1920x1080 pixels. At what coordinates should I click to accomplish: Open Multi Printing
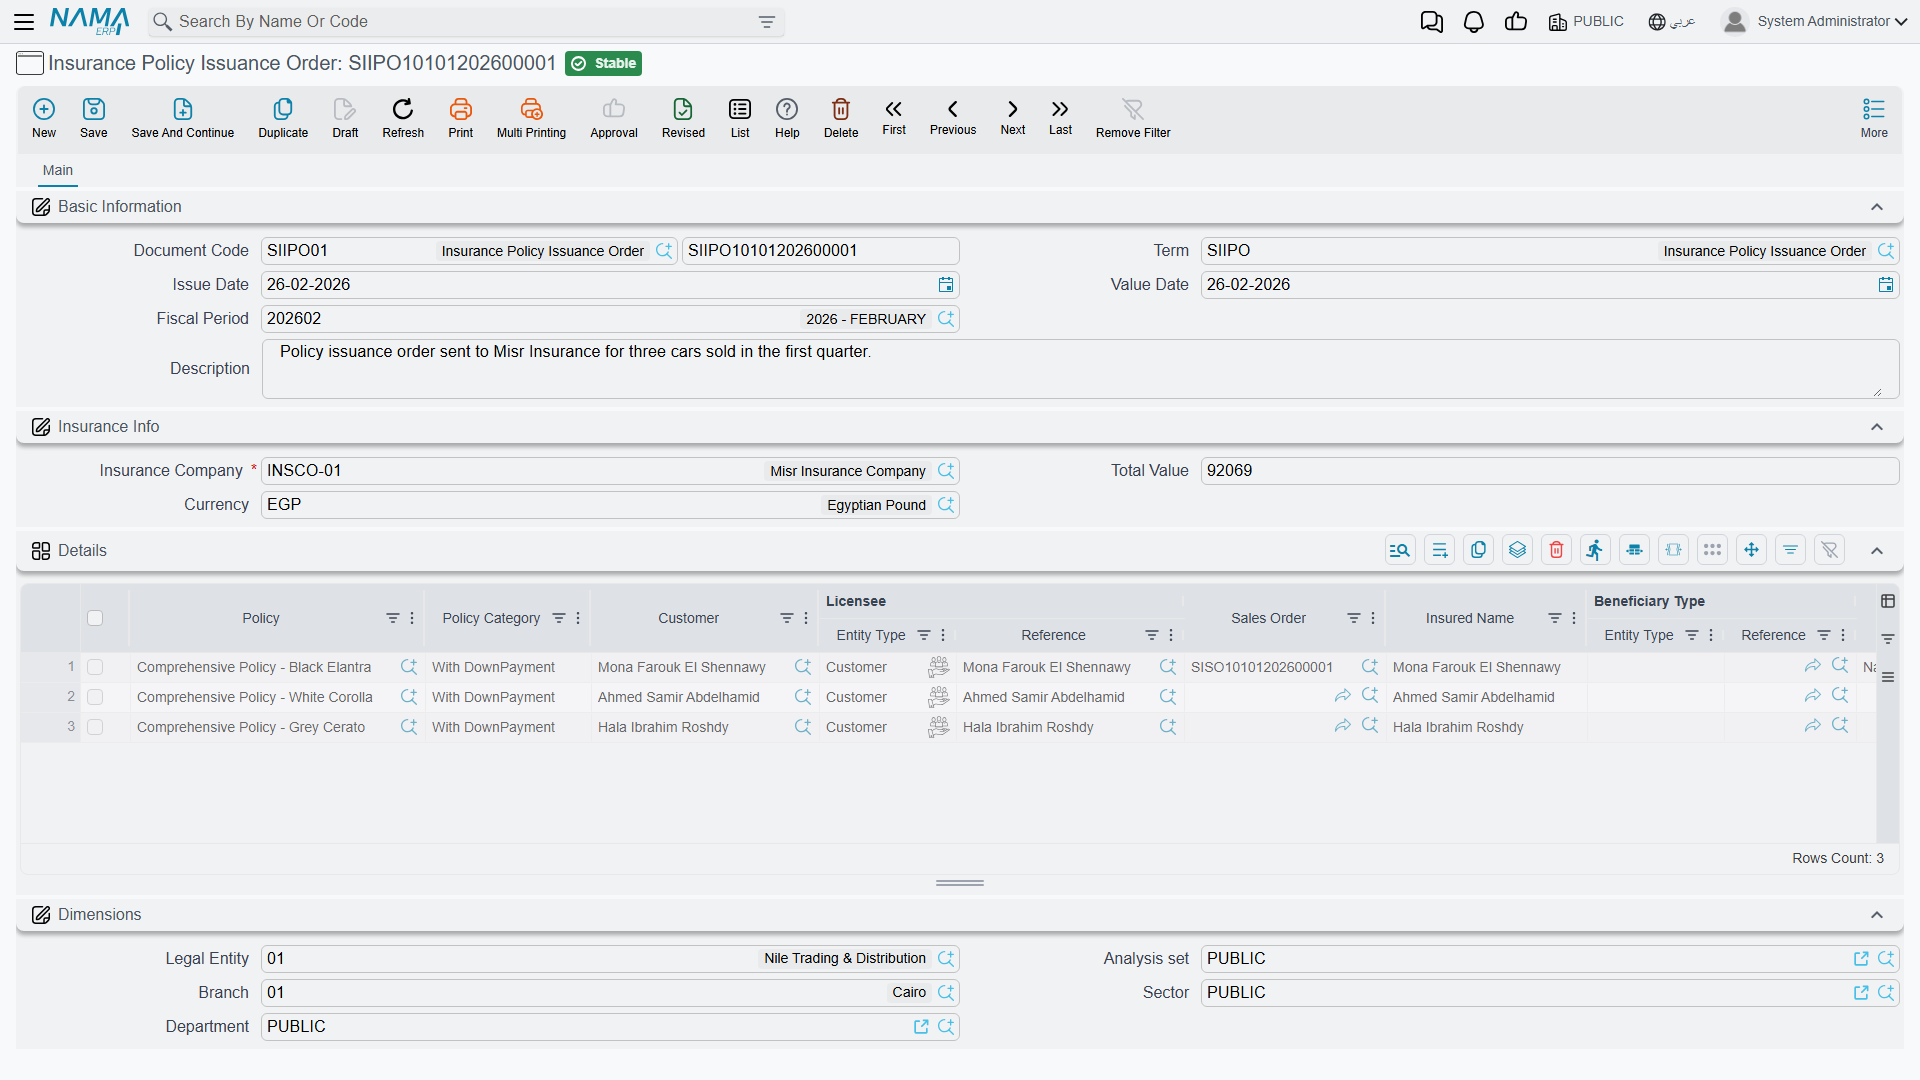(x=531, y=117)
